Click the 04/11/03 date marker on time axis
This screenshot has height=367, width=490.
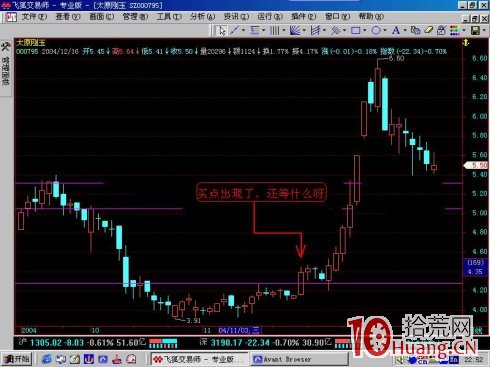239,330
